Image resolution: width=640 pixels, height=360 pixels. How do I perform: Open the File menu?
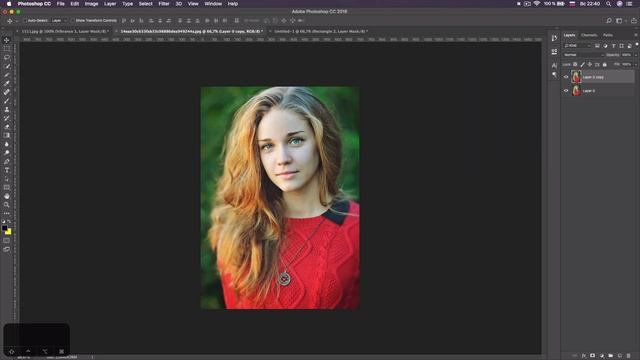coord(60,4)
